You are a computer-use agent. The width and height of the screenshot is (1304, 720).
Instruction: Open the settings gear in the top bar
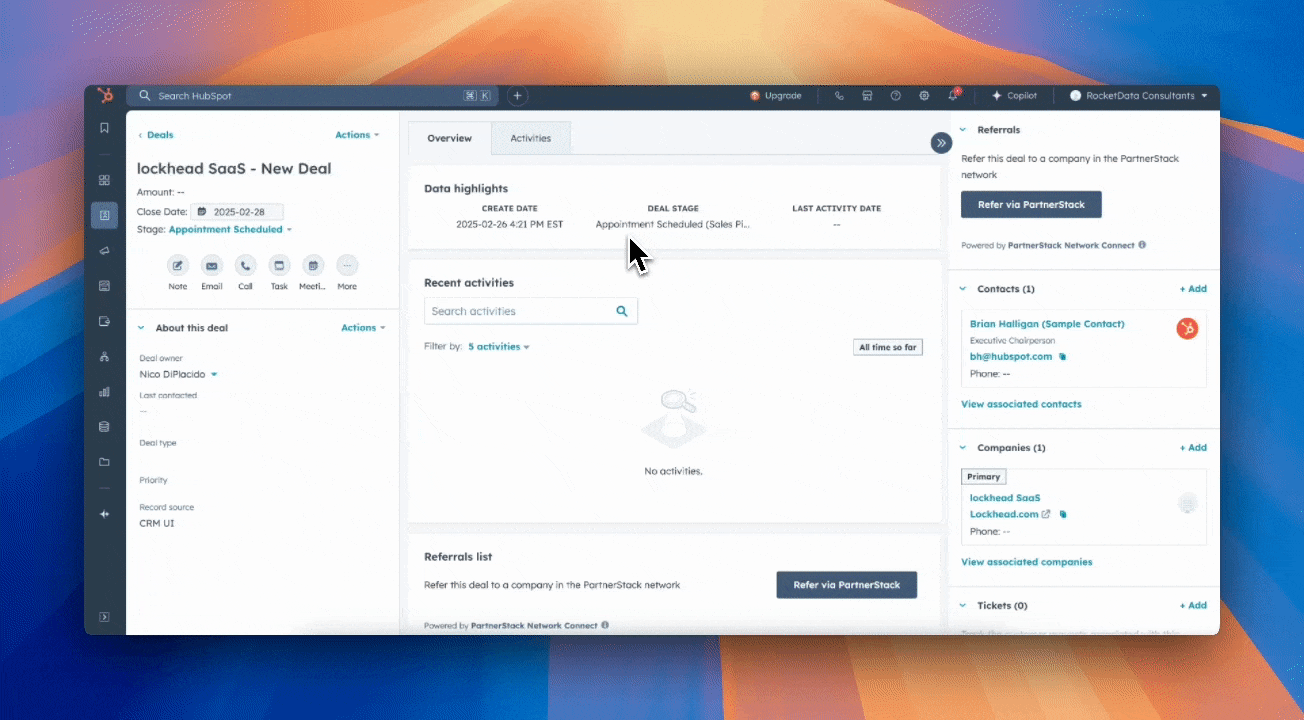(x=924, y=96)
